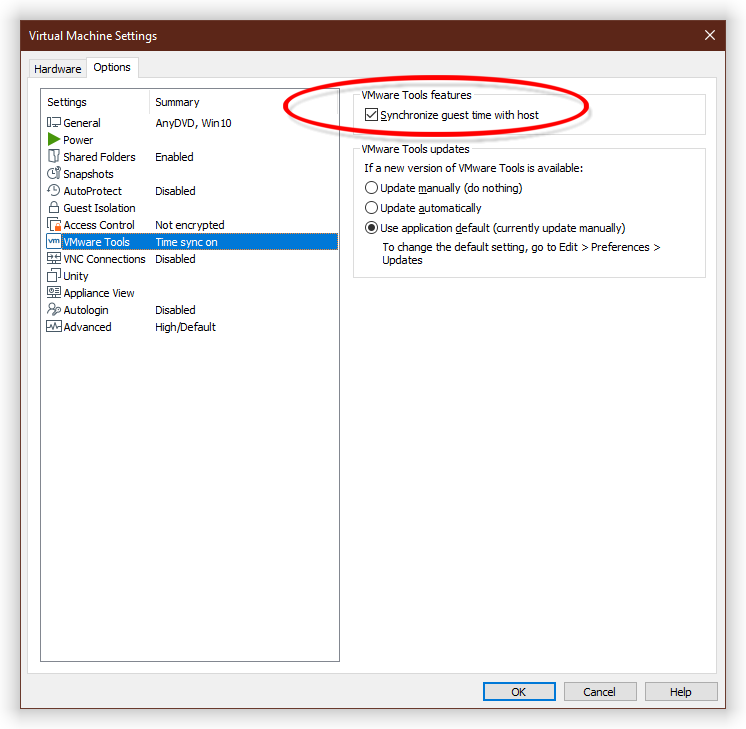746x729 pixels.
Task: Toggle Synchronize guest time with host
Action: pos(372,115)
